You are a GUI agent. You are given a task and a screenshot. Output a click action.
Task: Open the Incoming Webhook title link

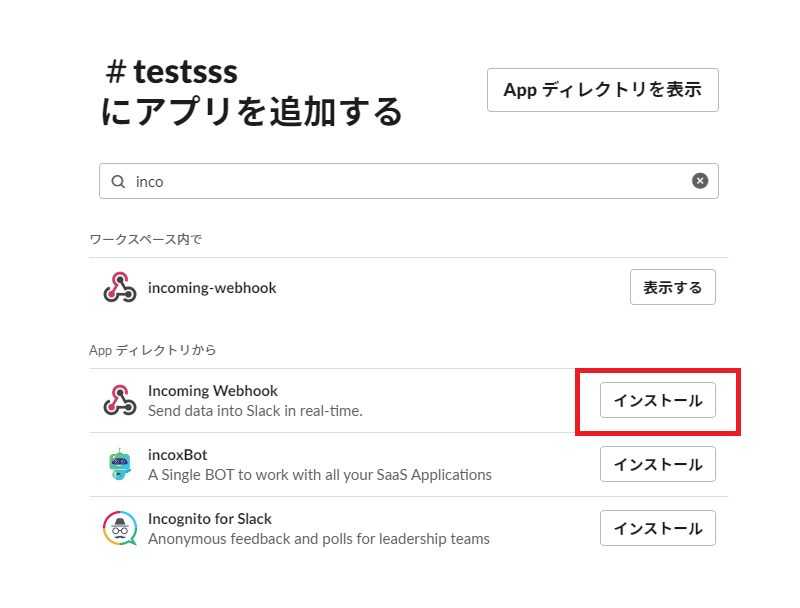click(x=212, y=391)
